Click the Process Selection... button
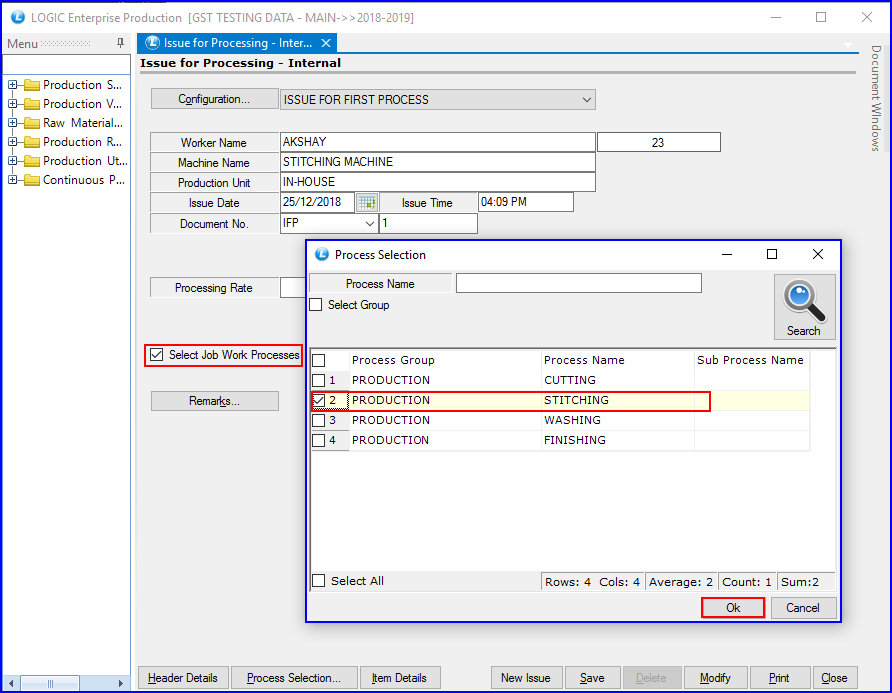The image size is (892, 693). click(x=294, y=678)
